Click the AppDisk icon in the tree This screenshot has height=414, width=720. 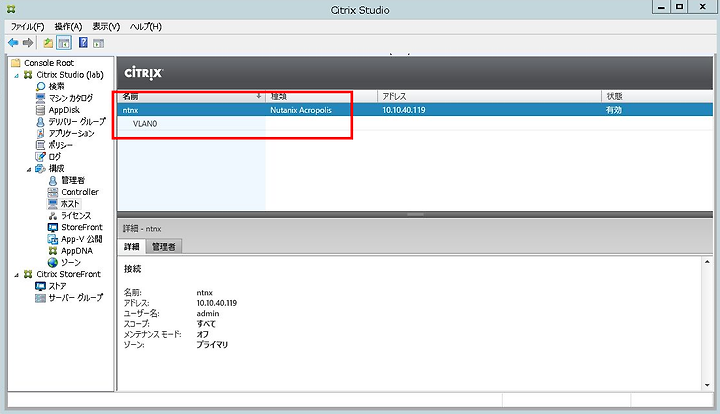click(x=40, y=110)
